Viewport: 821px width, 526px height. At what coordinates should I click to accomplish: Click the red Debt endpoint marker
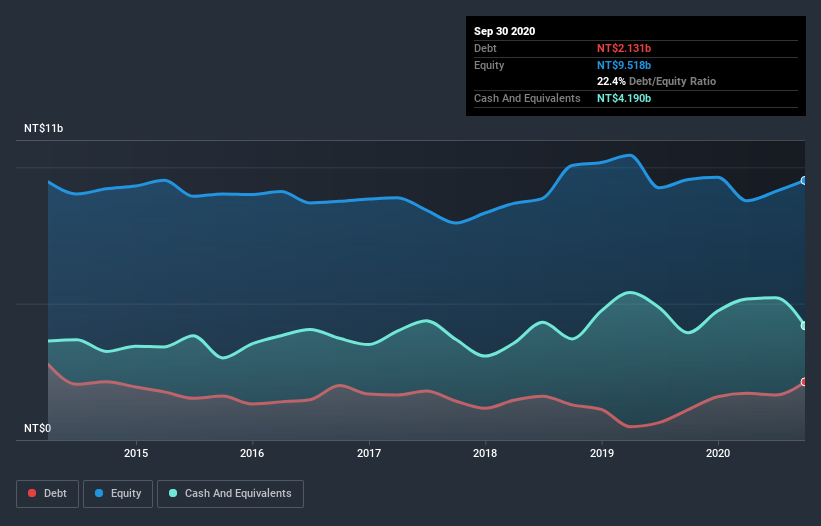[804, 382]
